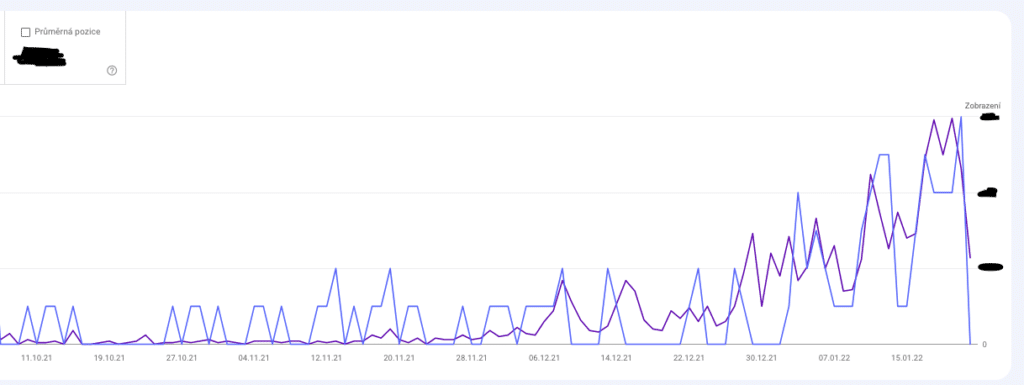Select the 15.01.22 date label
The image size is (1024, 385).
(908, 358)
